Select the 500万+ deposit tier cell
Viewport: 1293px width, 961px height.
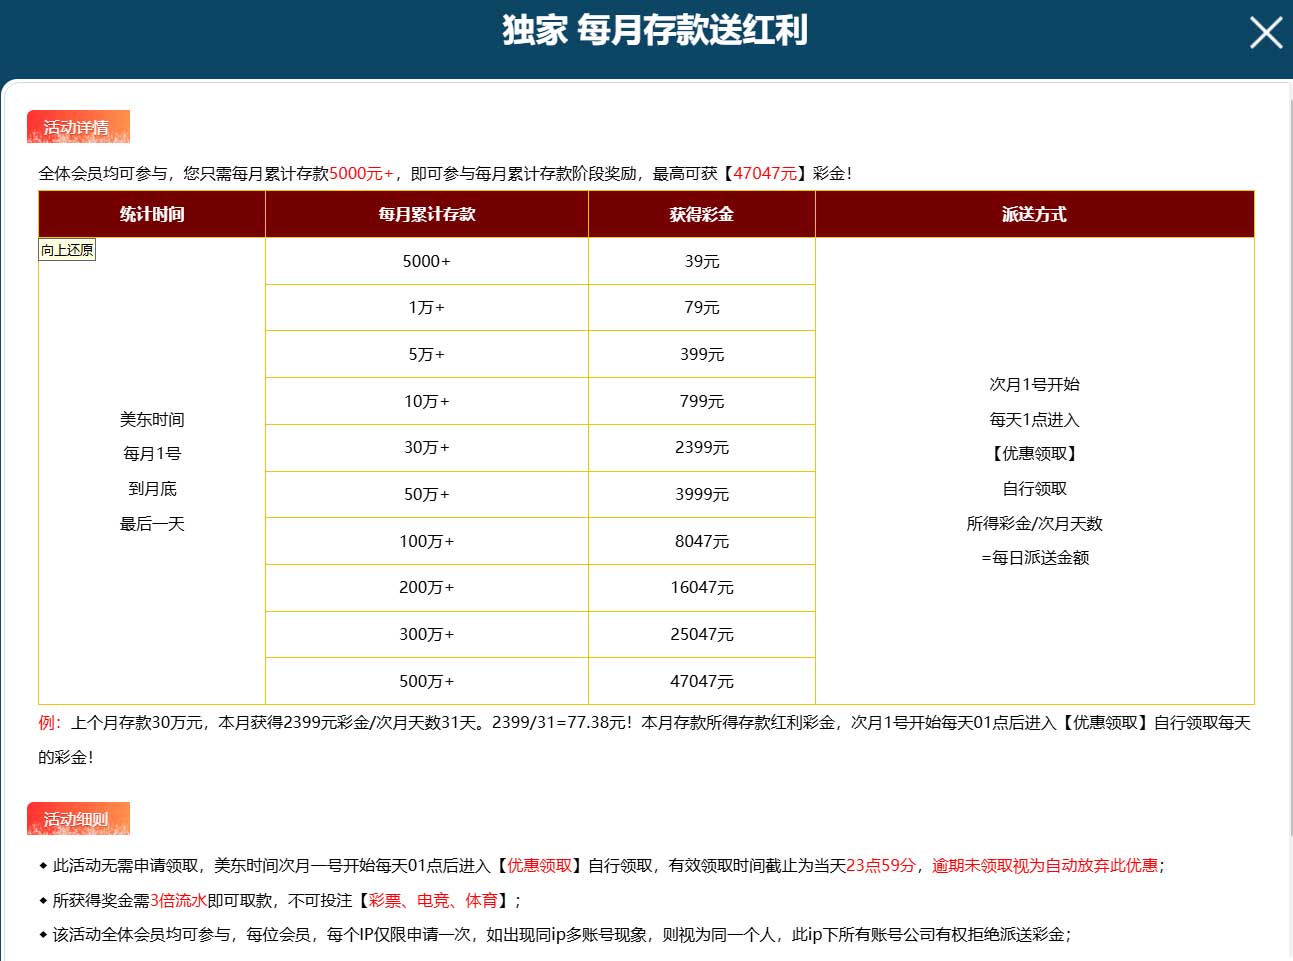tap(427, 681)
